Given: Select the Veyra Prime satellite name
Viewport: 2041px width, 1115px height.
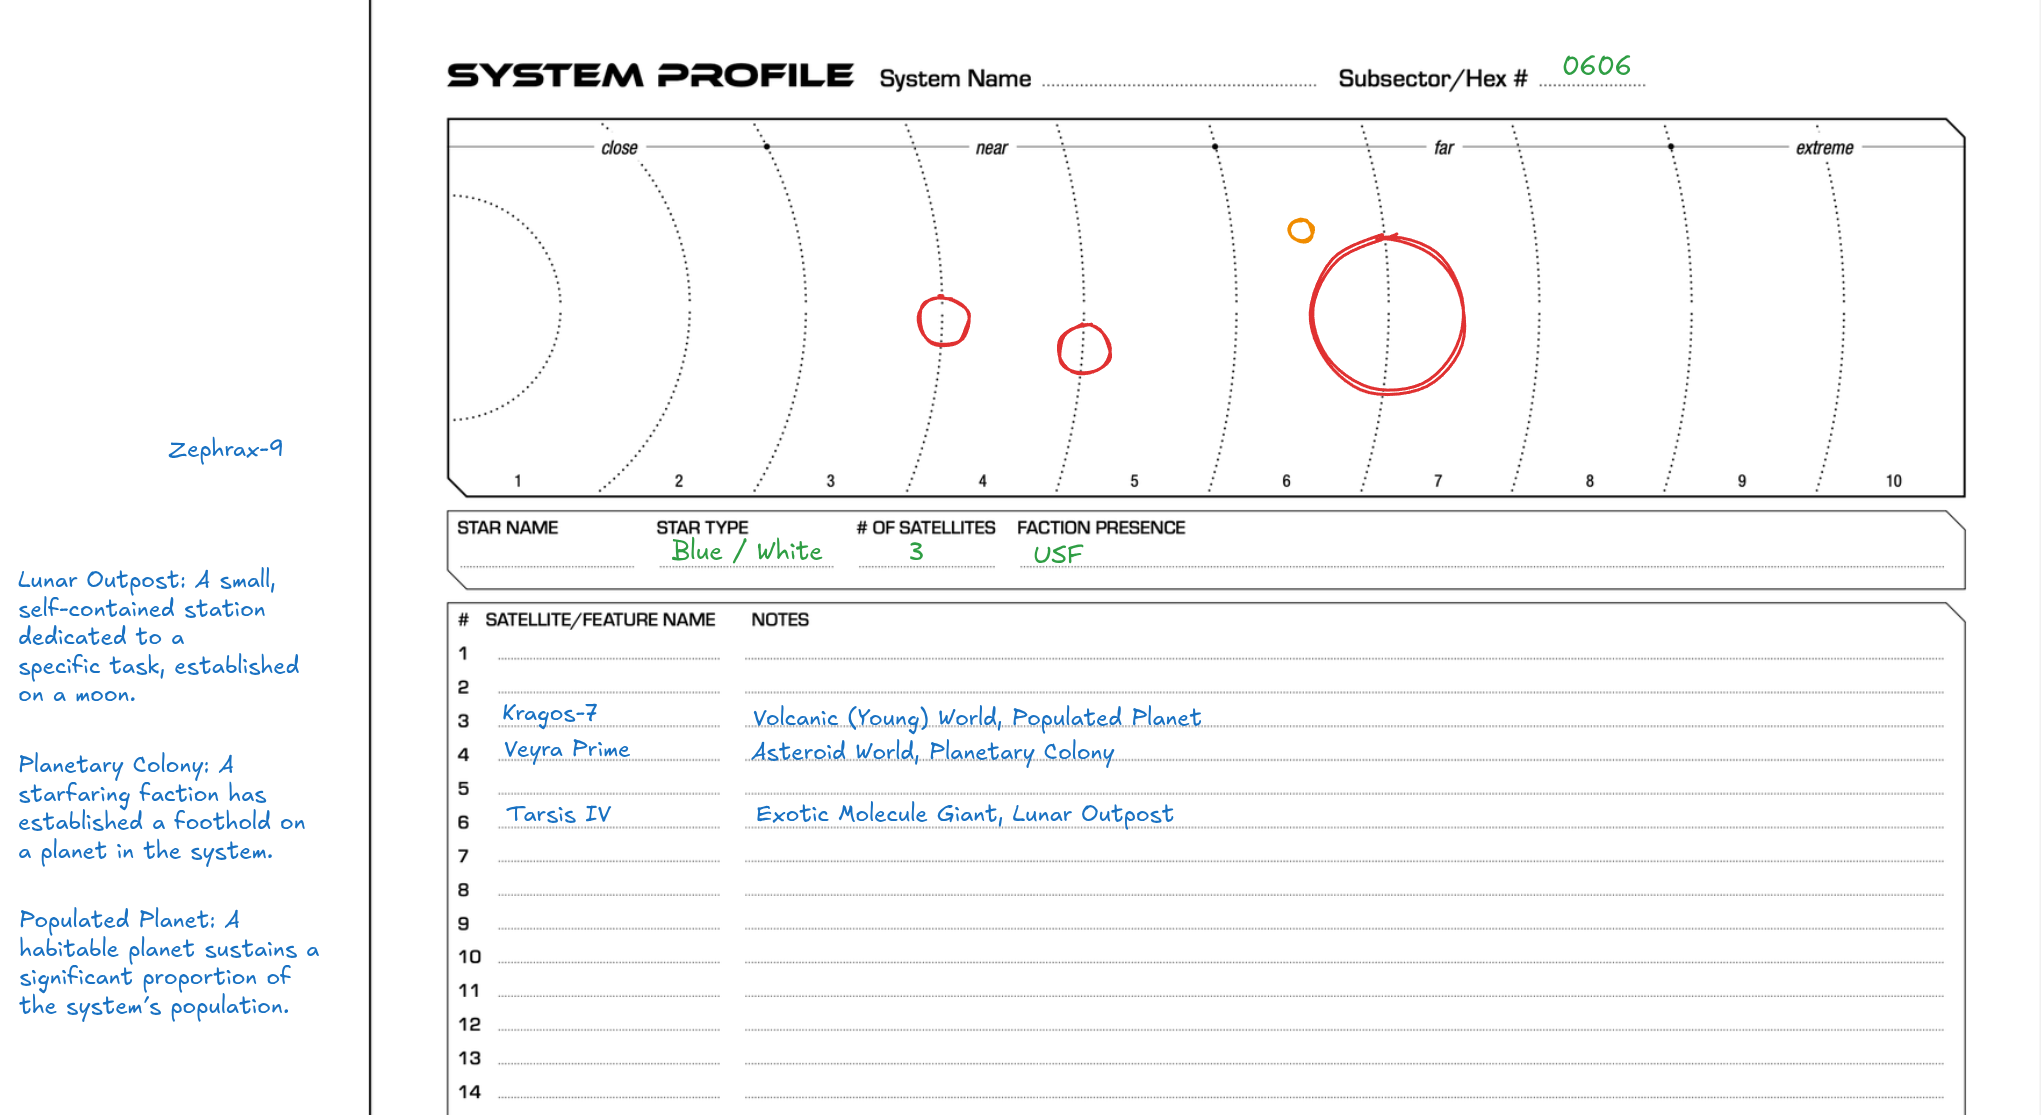Looking at the screenshot, I should pyautogui.click(x=566, y=749).
